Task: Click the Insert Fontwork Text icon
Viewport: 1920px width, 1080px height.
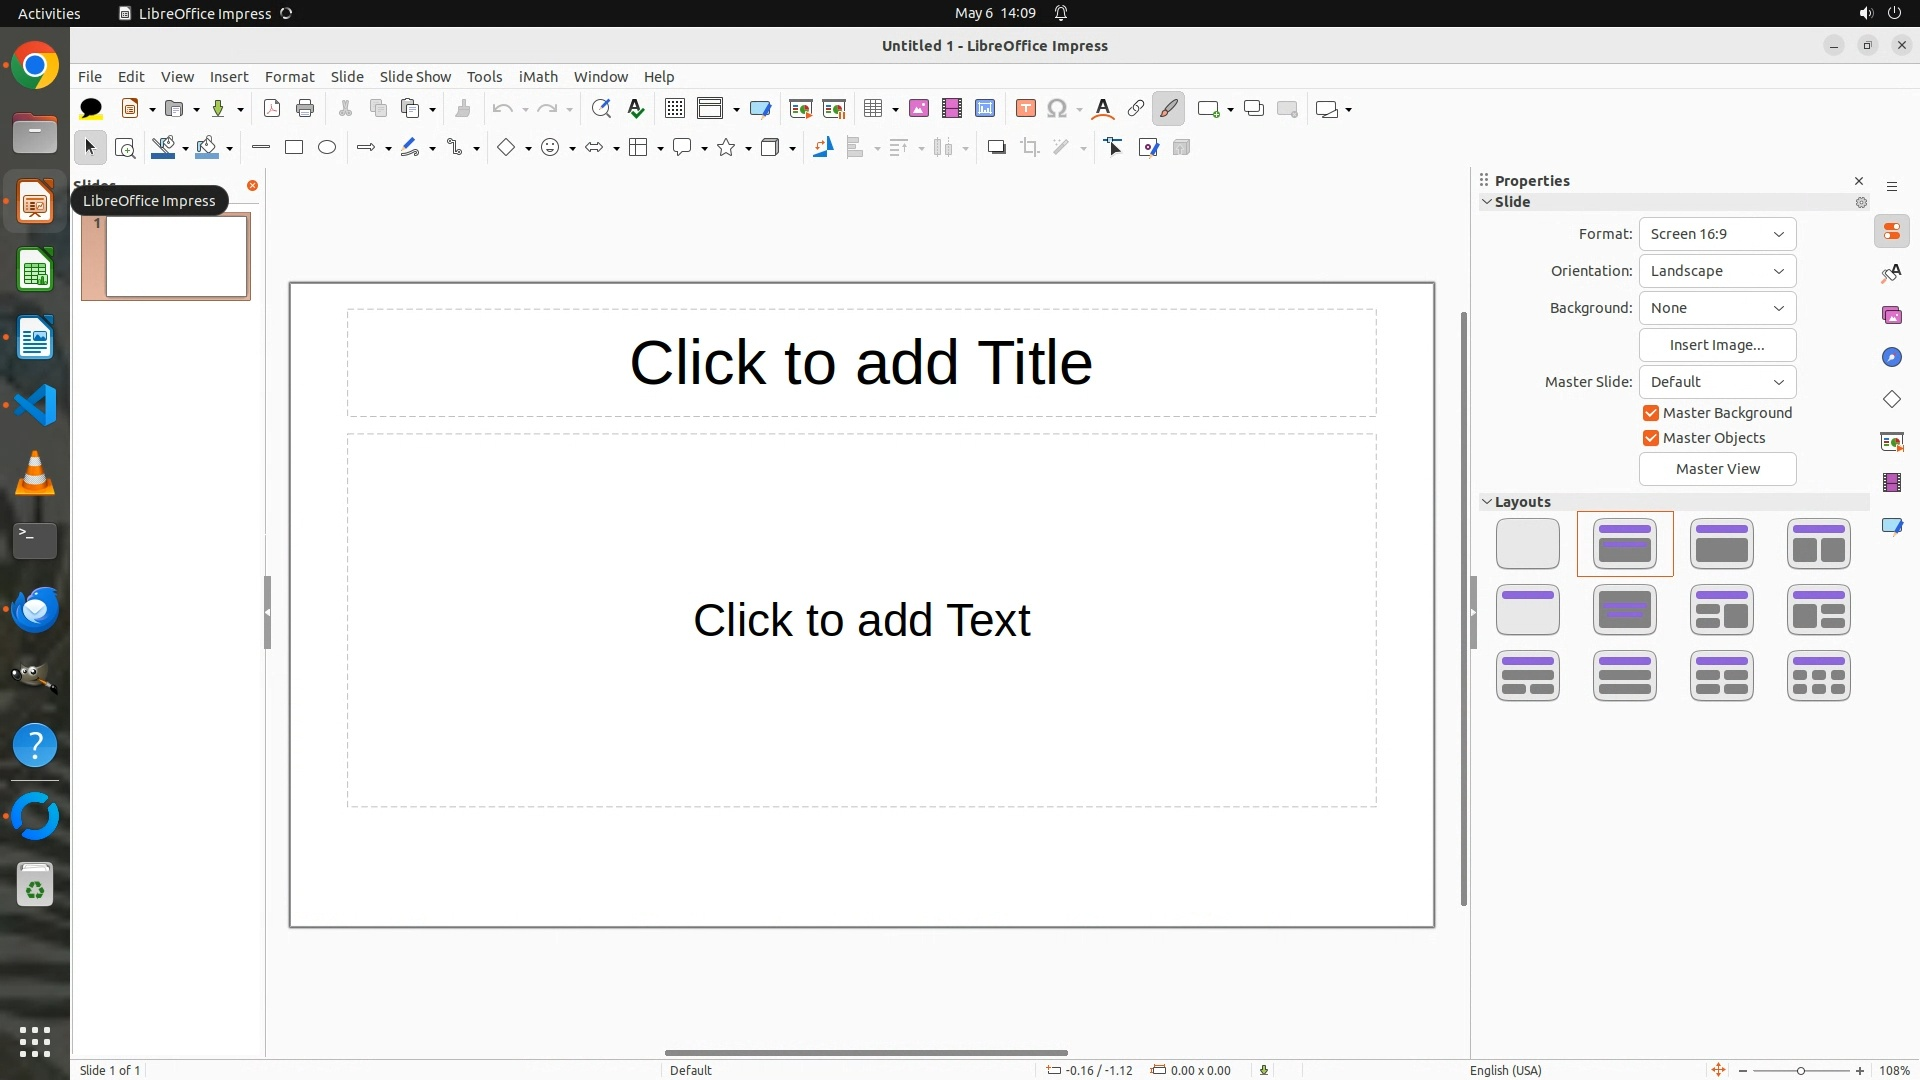Action: [1103, 109]
